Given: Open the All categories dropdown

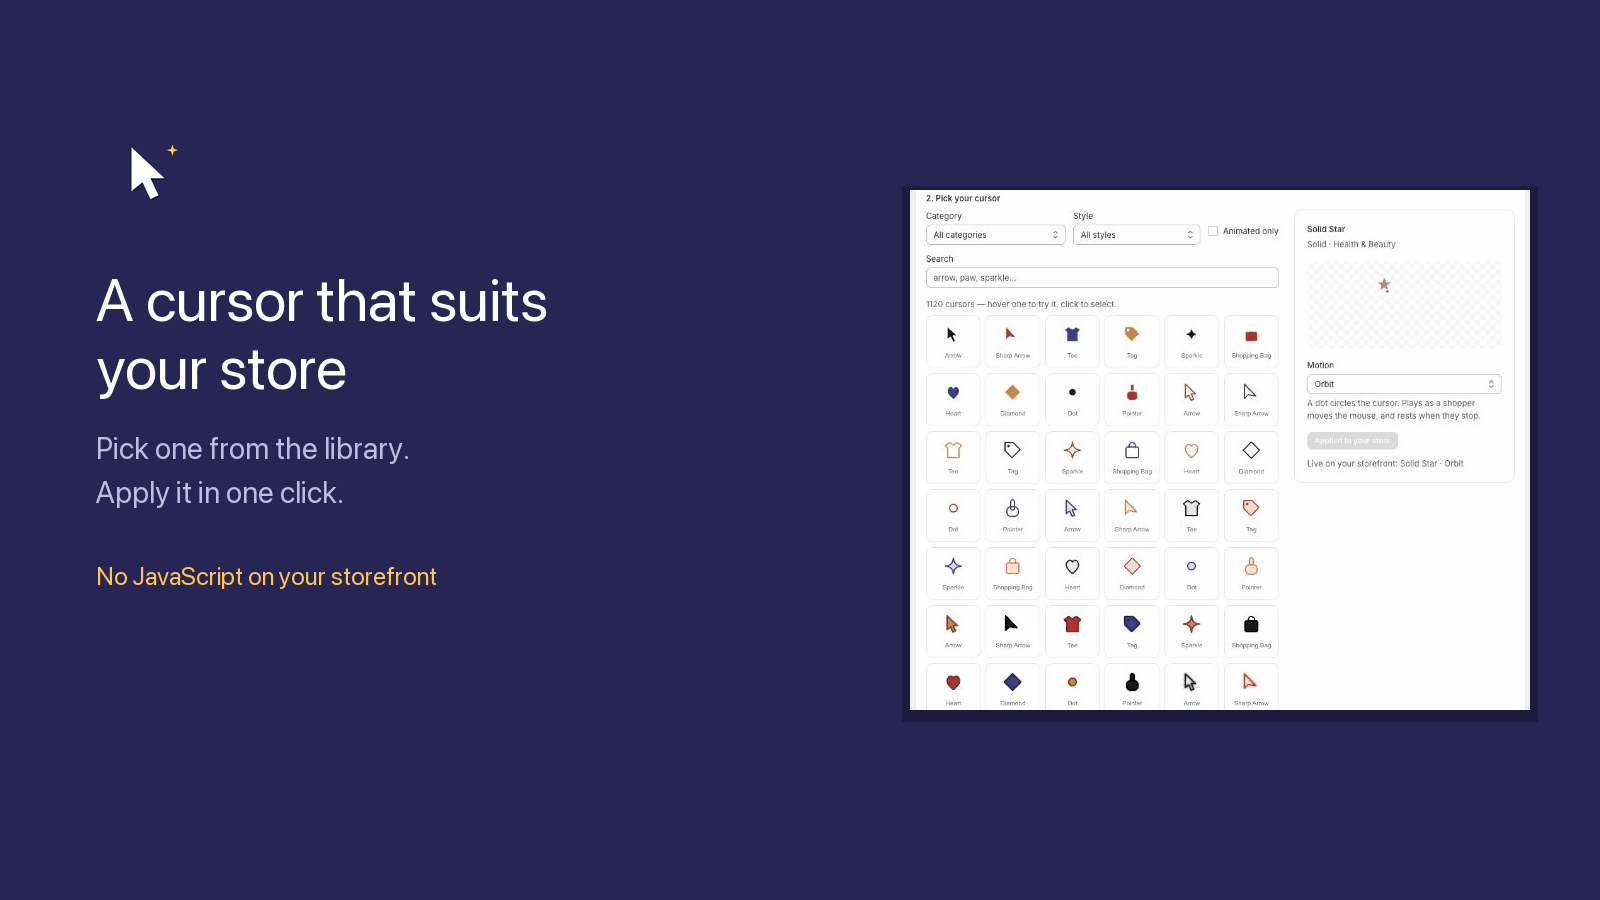Looking at the screenshot, I should 995,235.
